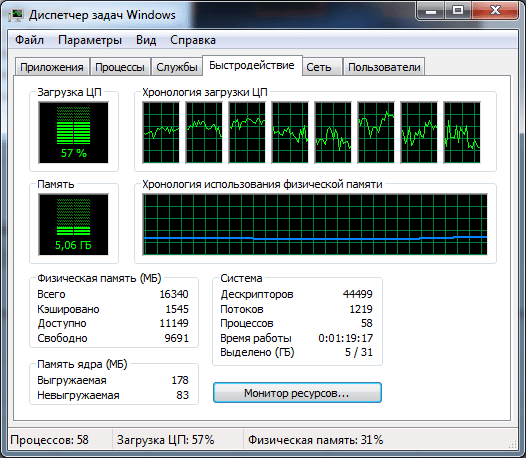Open the Вид menu

(146, 40)
